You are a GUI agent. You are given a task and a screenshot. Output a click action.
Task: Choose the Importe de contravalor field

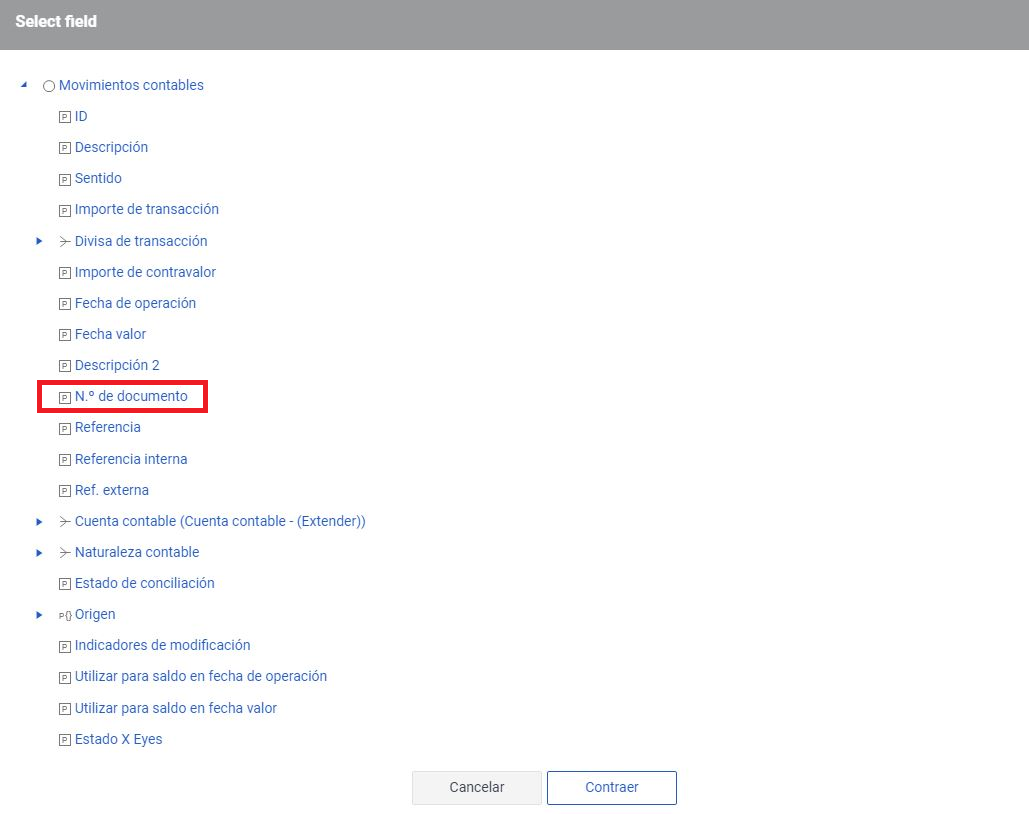pos(145,272)
